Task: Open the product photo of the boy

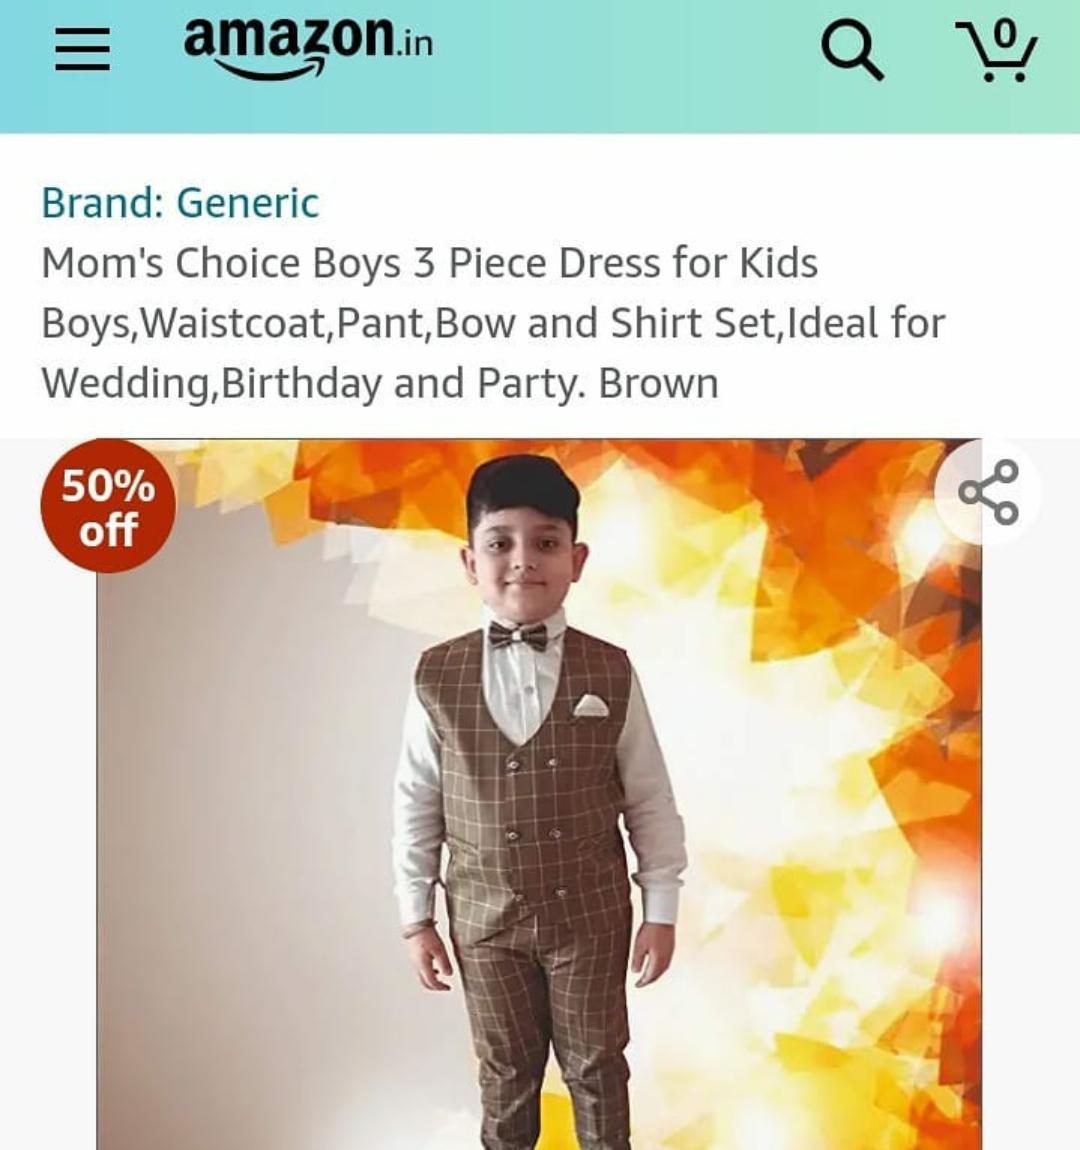Action: pyautogui.click(x=538, y=800)
